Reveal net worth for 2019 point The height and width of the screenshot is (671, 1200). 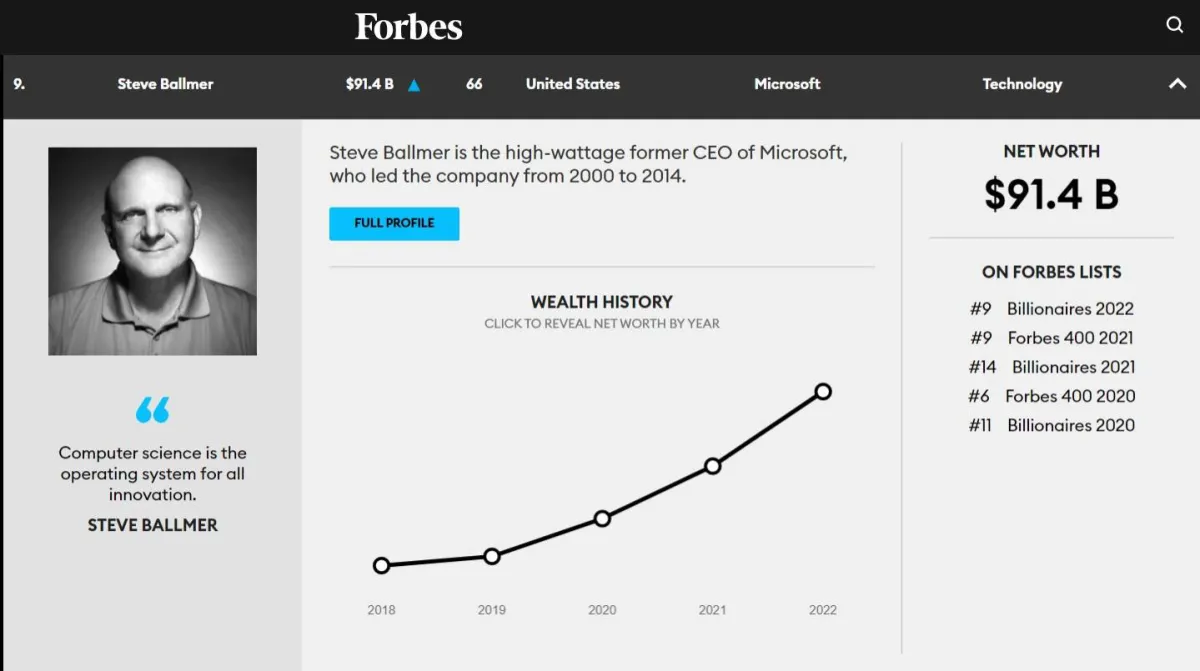pyautogui.click(x=492, y=556)
